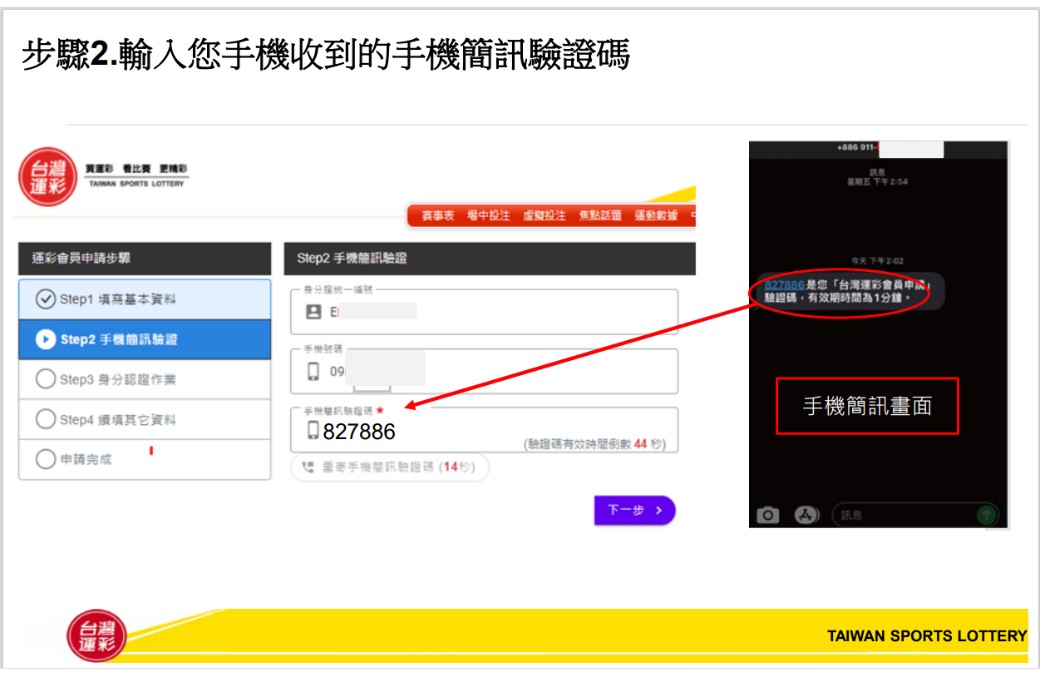Click the play circle icon next to Step2
The image size is (1040, 700).
45,339
